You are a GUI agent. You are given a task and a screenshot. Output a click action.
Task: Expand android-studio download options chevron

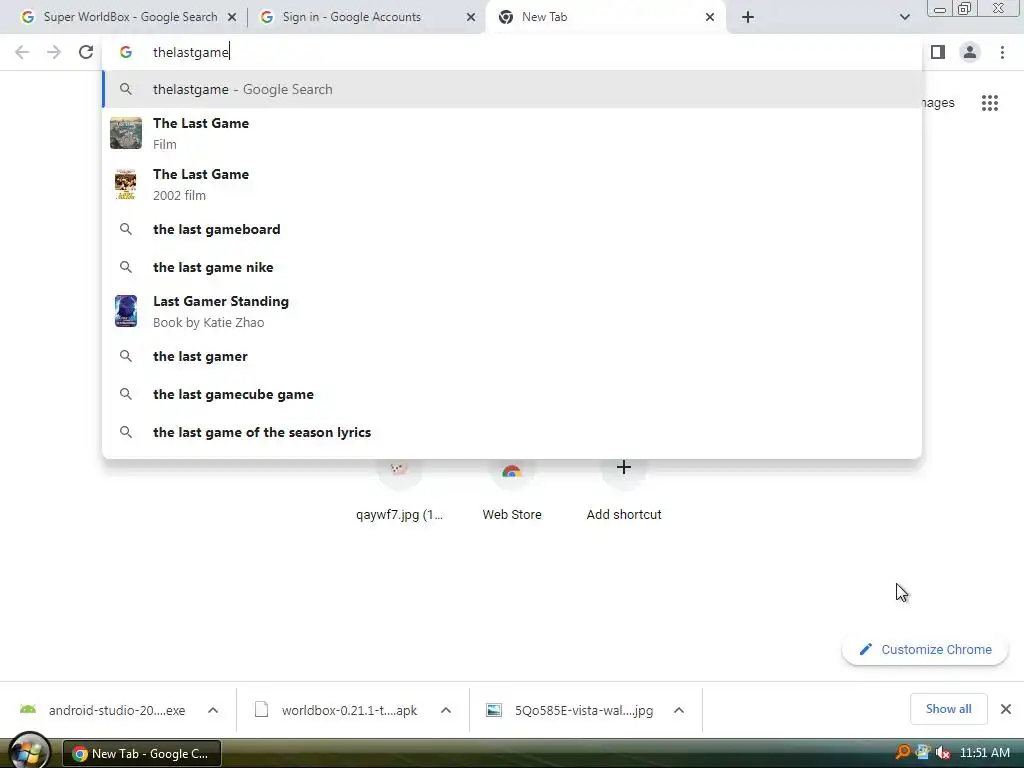point(213,710)
